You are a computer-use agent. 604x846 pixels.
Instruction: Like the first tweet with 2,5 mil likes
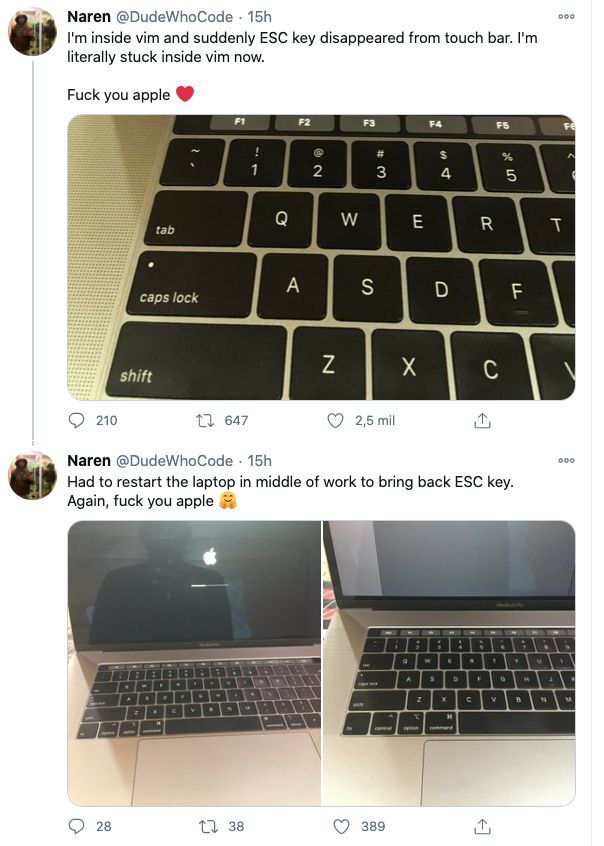(335, 420)
